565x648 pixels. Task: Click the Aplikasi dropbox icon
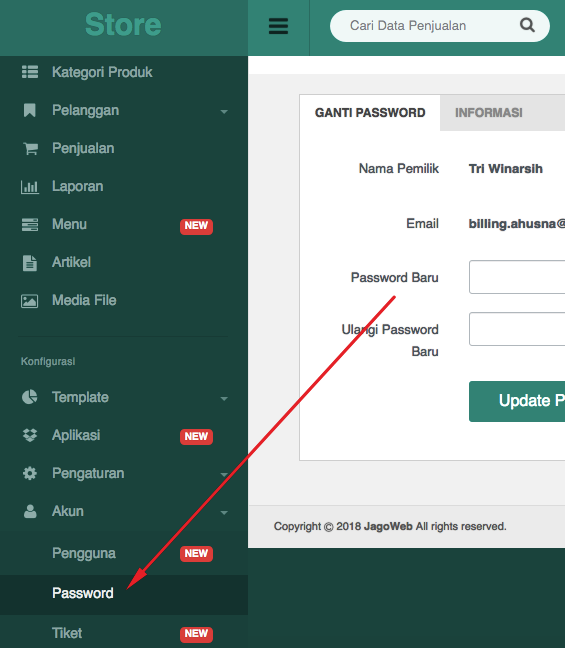pyautogui.click(x=30, y=435)
